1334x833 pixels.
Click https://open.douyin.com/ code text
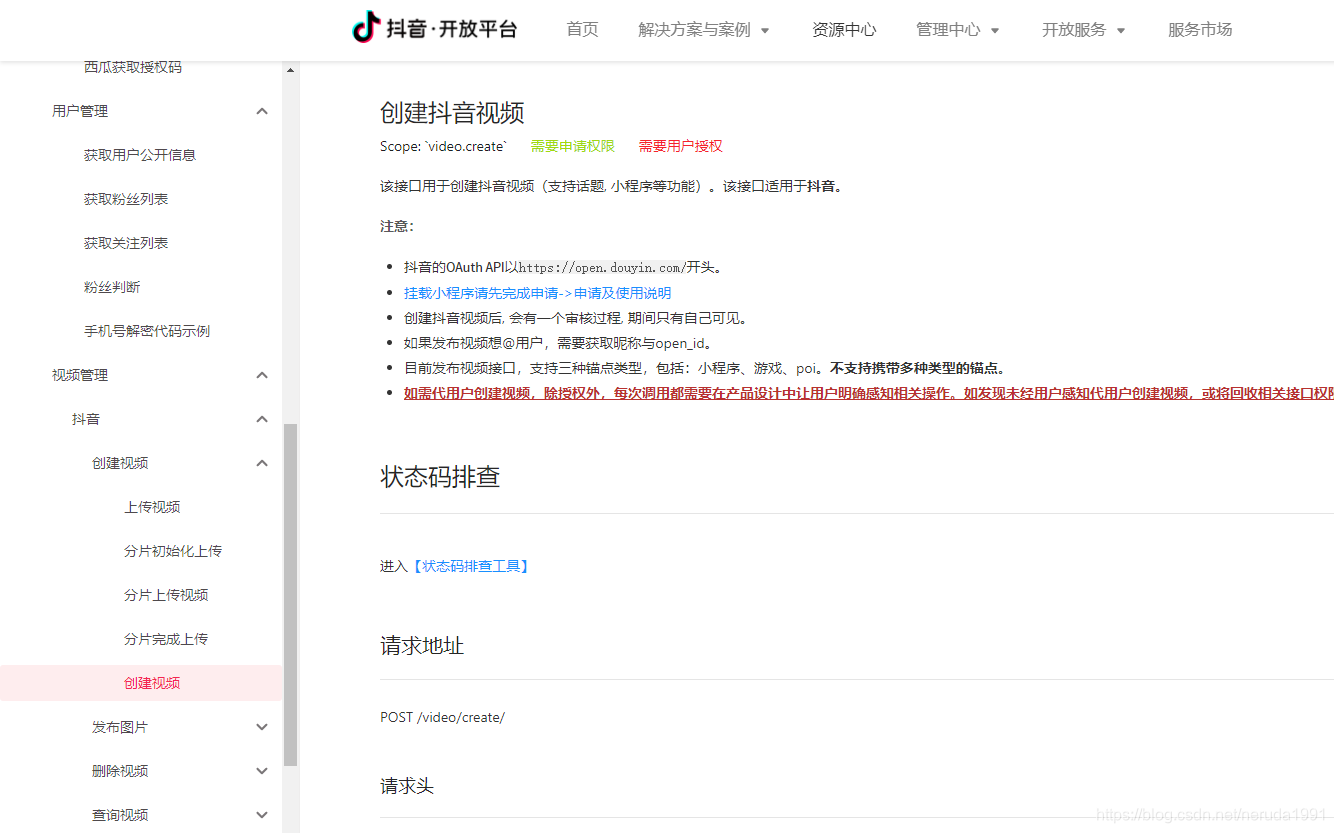601,267
